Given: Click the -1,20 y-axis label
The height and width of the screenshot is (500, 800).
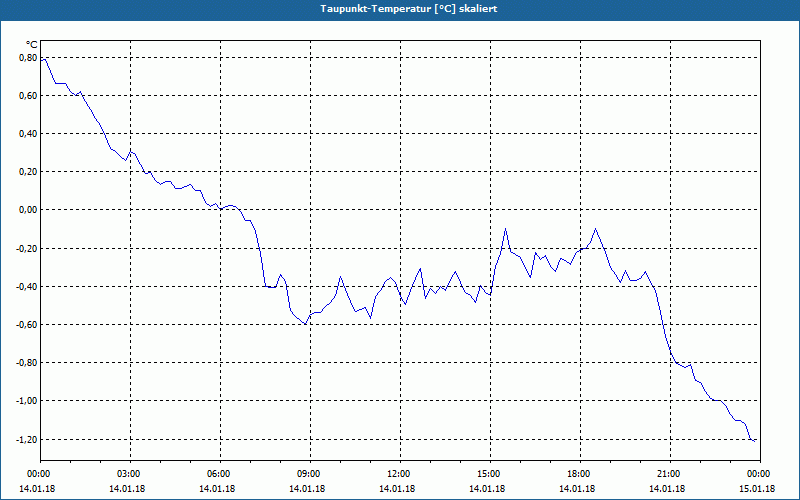Looking at the screenshot, I should (26, 439).
